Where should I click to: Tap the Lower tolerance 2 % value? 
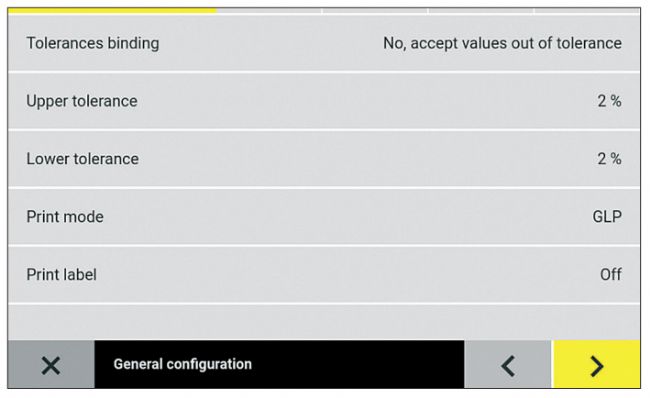tap(609, 158)
